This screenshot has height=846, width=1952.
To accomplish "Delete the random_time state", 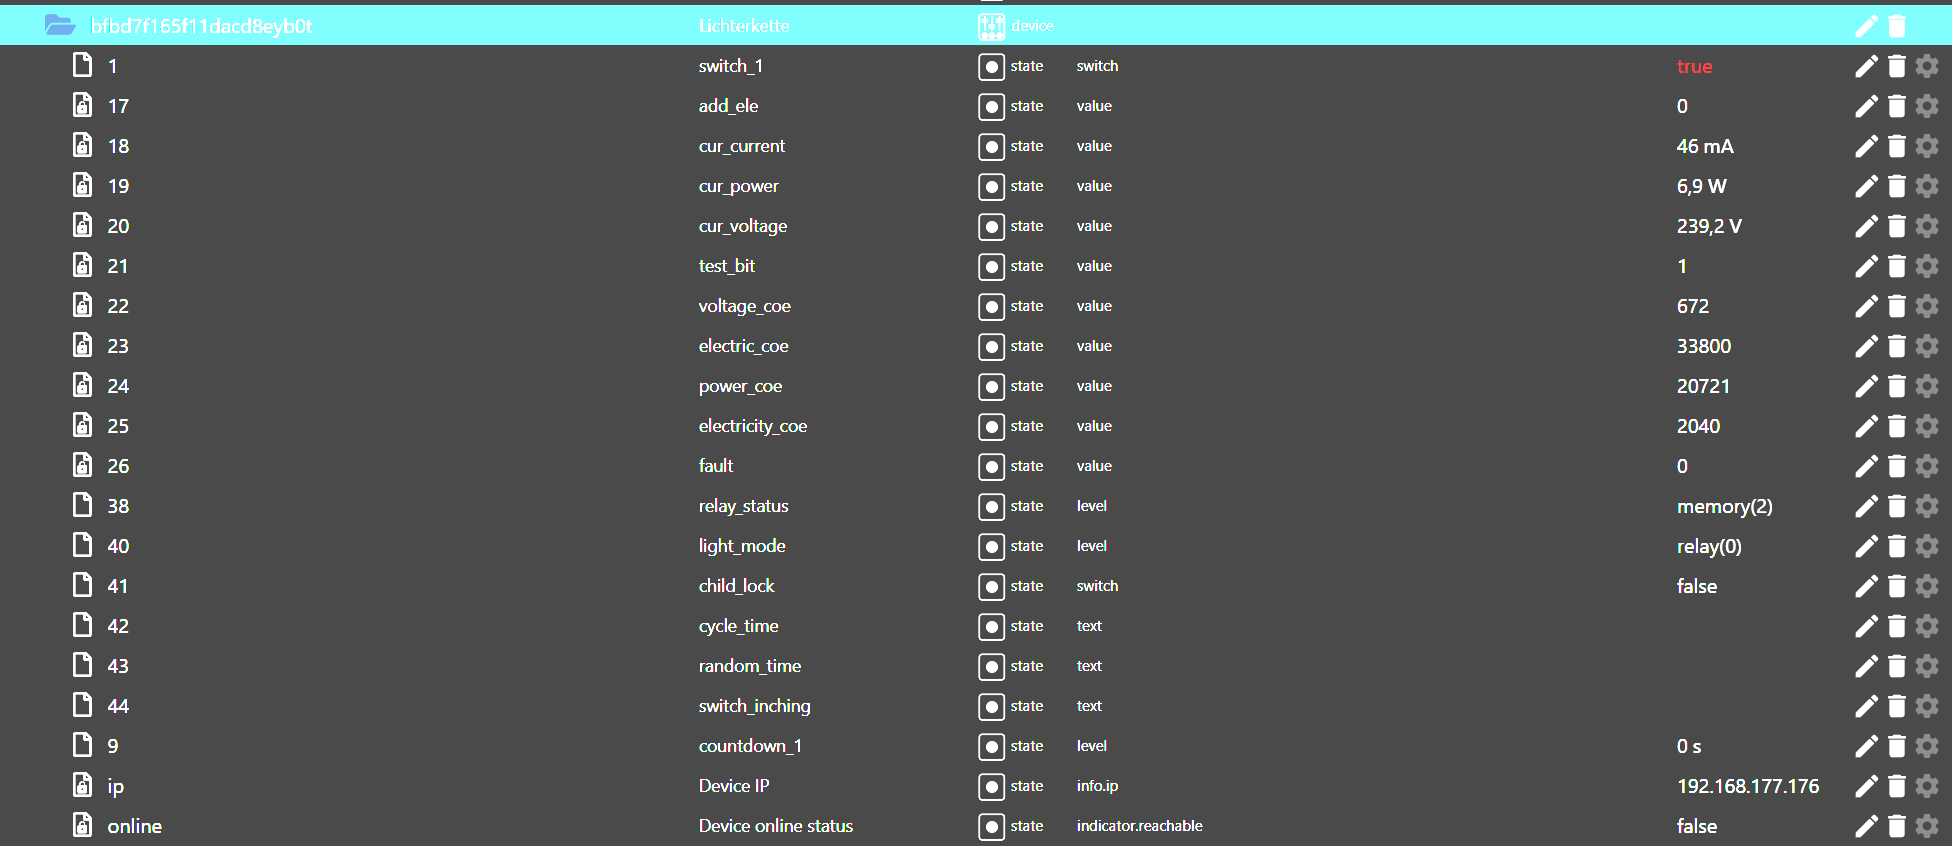I will pos(1897,666).
